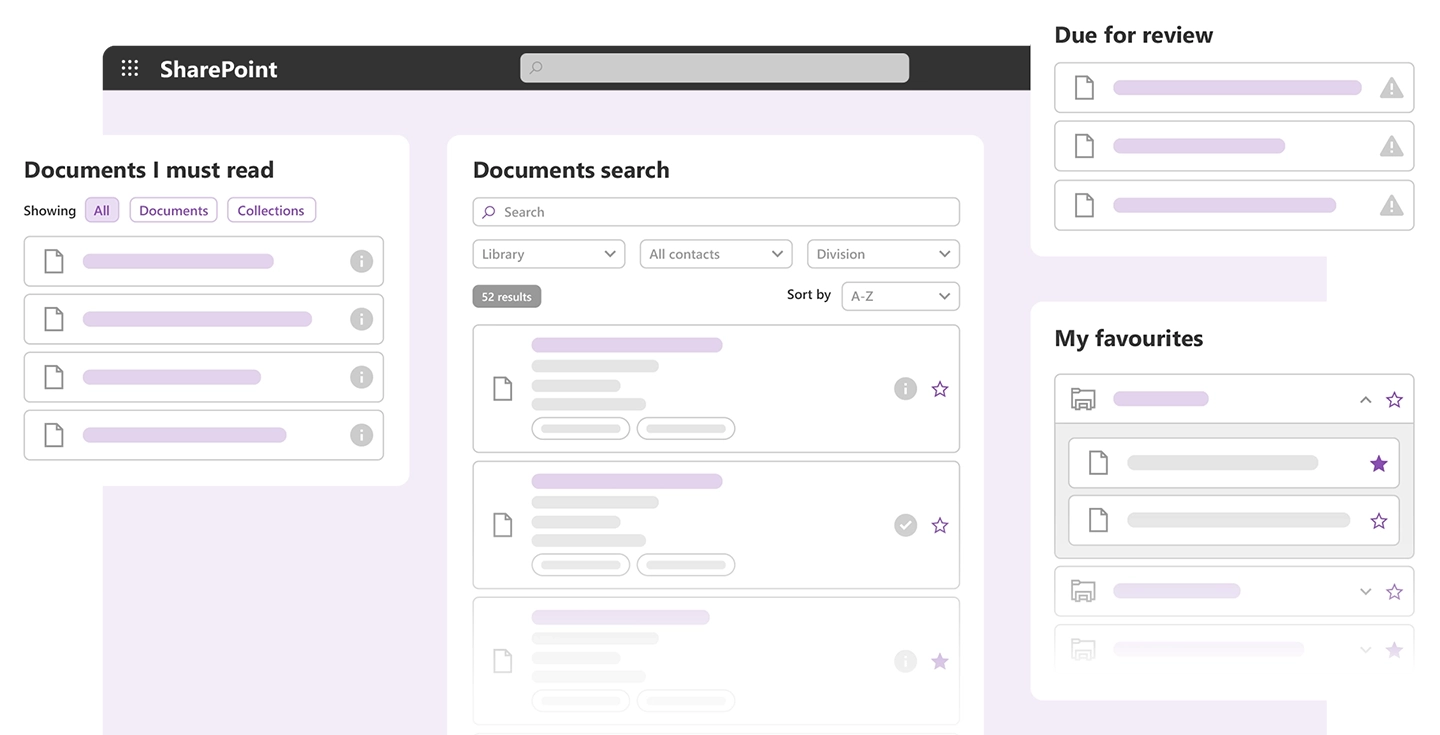Toggle star on second My favourites collection

pyautogui.click(x=1394, y=591)
